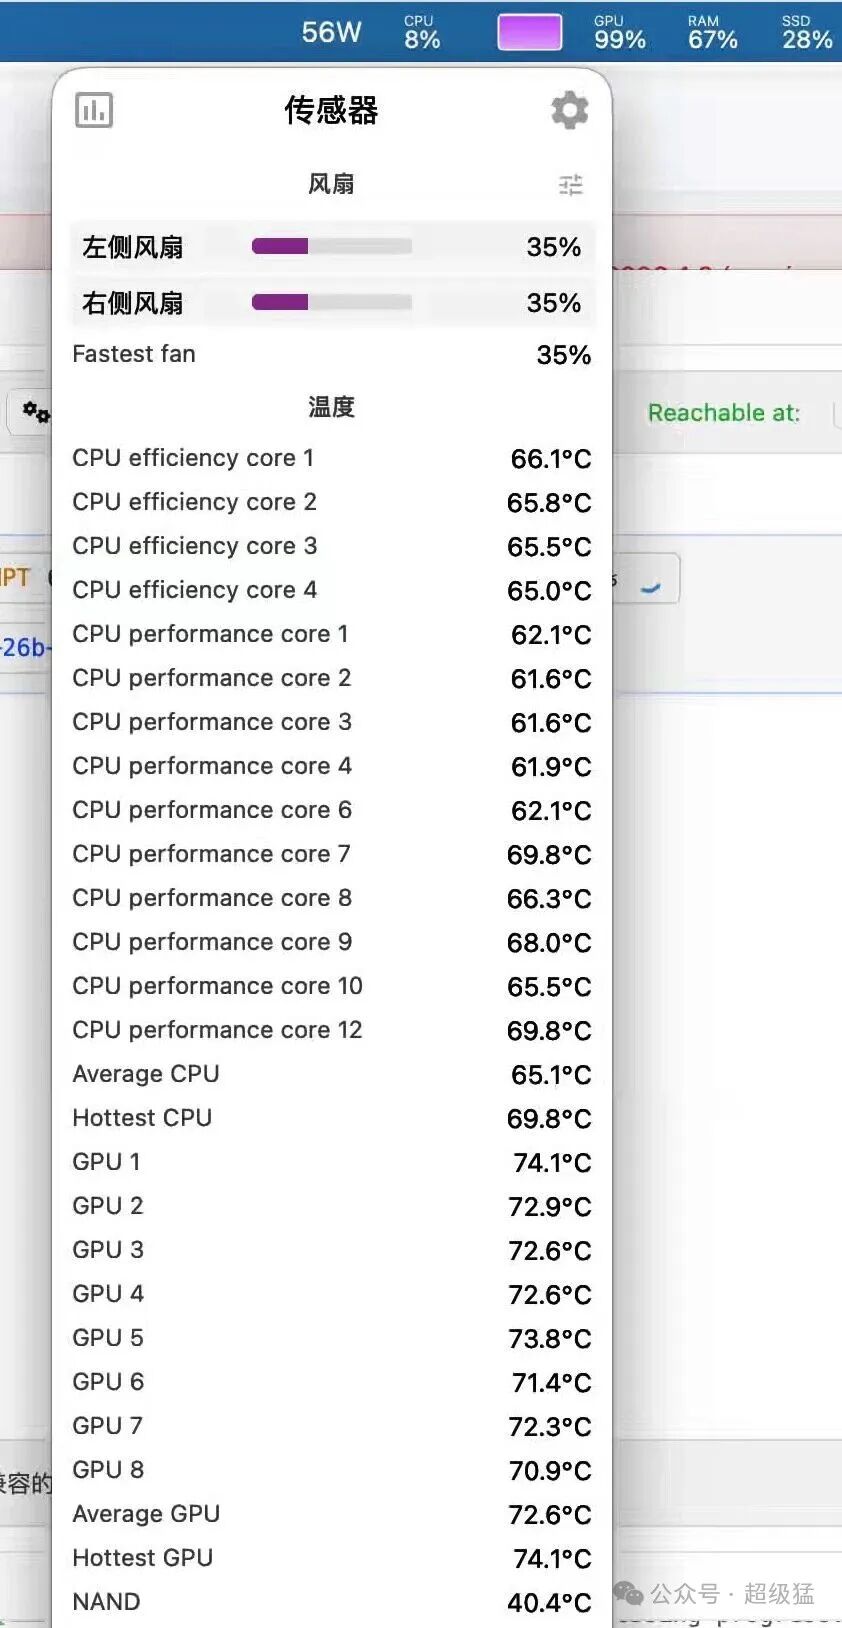
Task: Click the 温度 section header
Action: pos(332,407)
